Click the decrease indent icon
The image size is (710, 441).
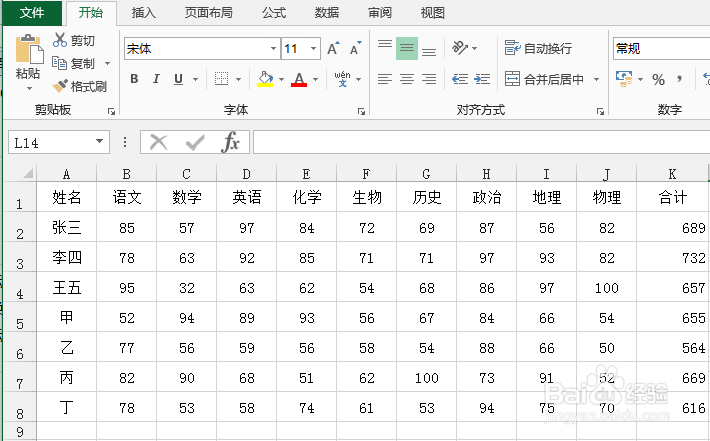pyautogui.click(x=460, y=79)
